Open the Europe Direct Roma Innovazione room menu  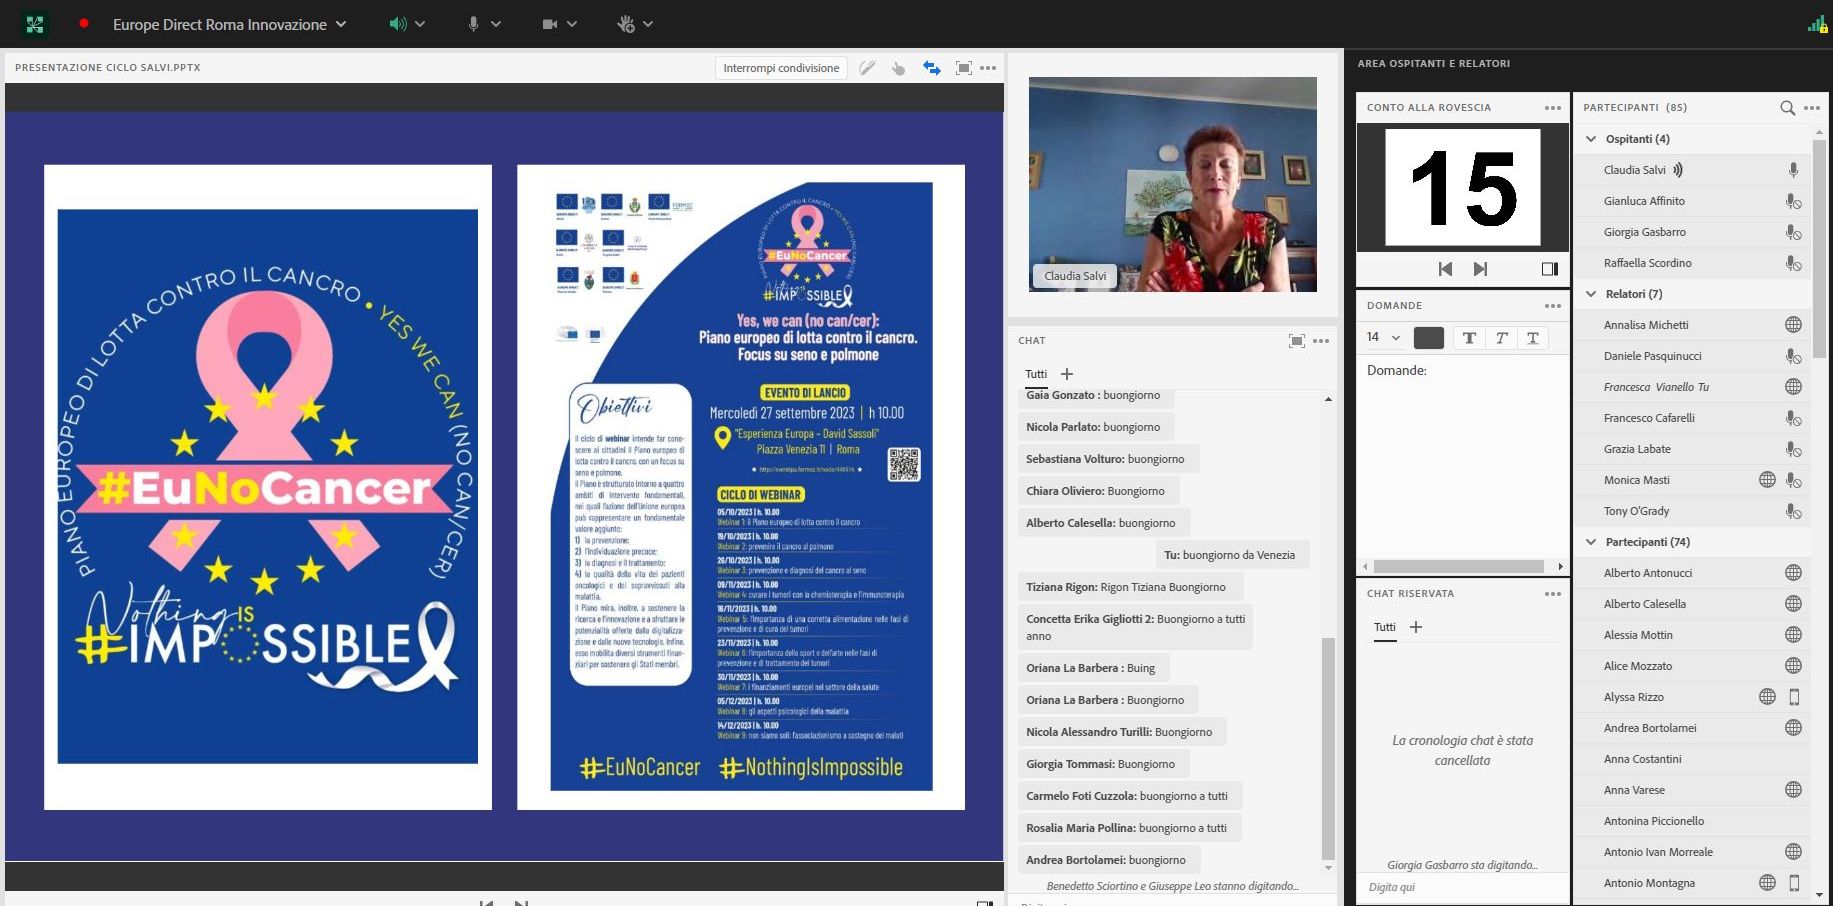(x=229, y=24)
